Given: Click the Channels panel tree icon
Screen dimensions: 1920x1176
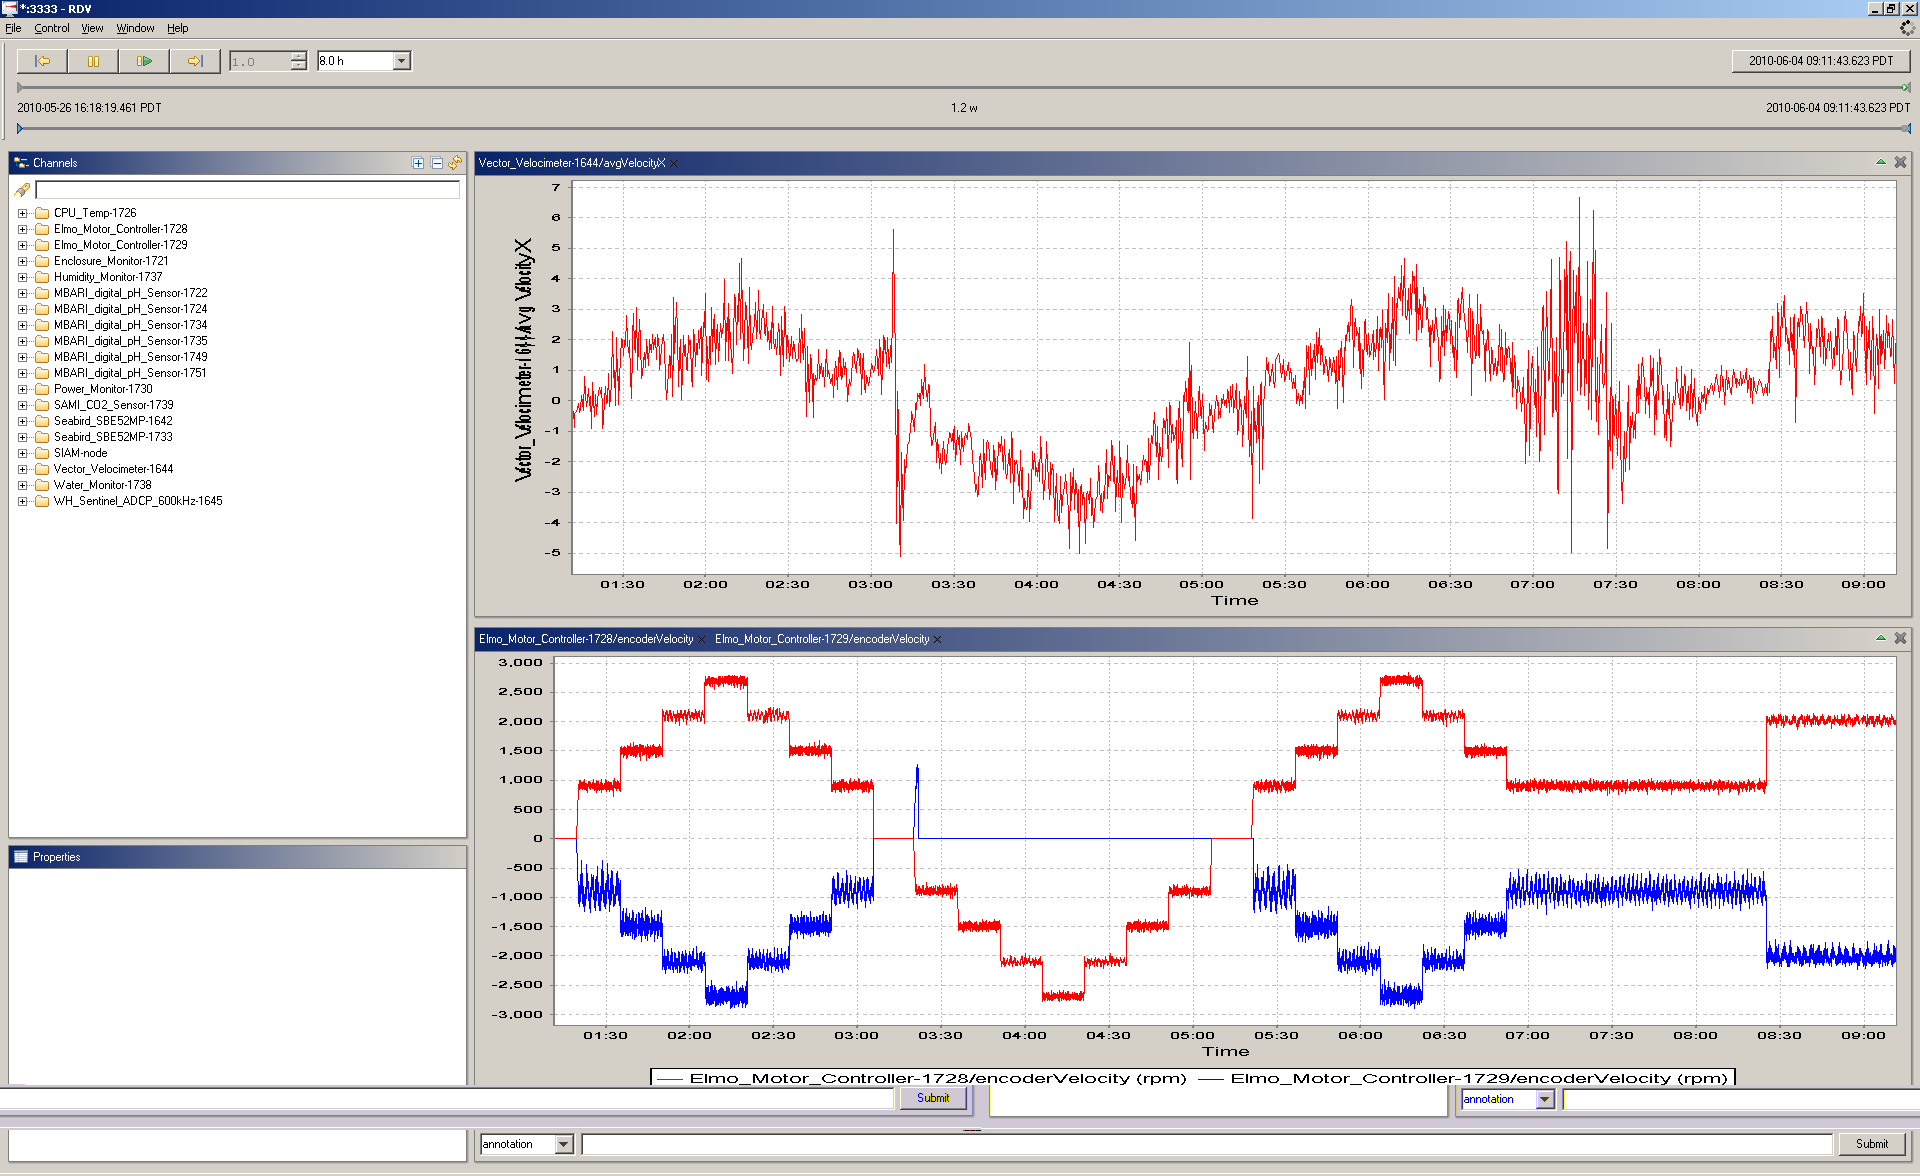Looking at the screenshot, I should [x=21, y=163].
